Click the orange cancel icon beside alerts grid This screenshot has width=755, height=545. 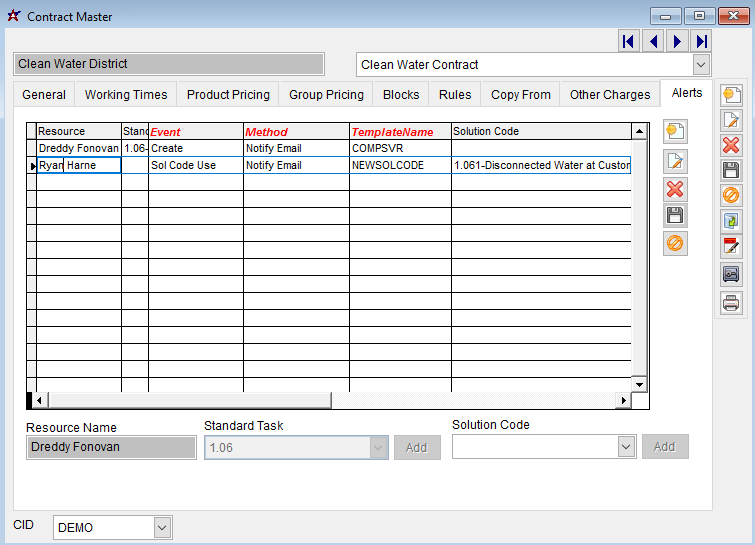tap(676, 243)
